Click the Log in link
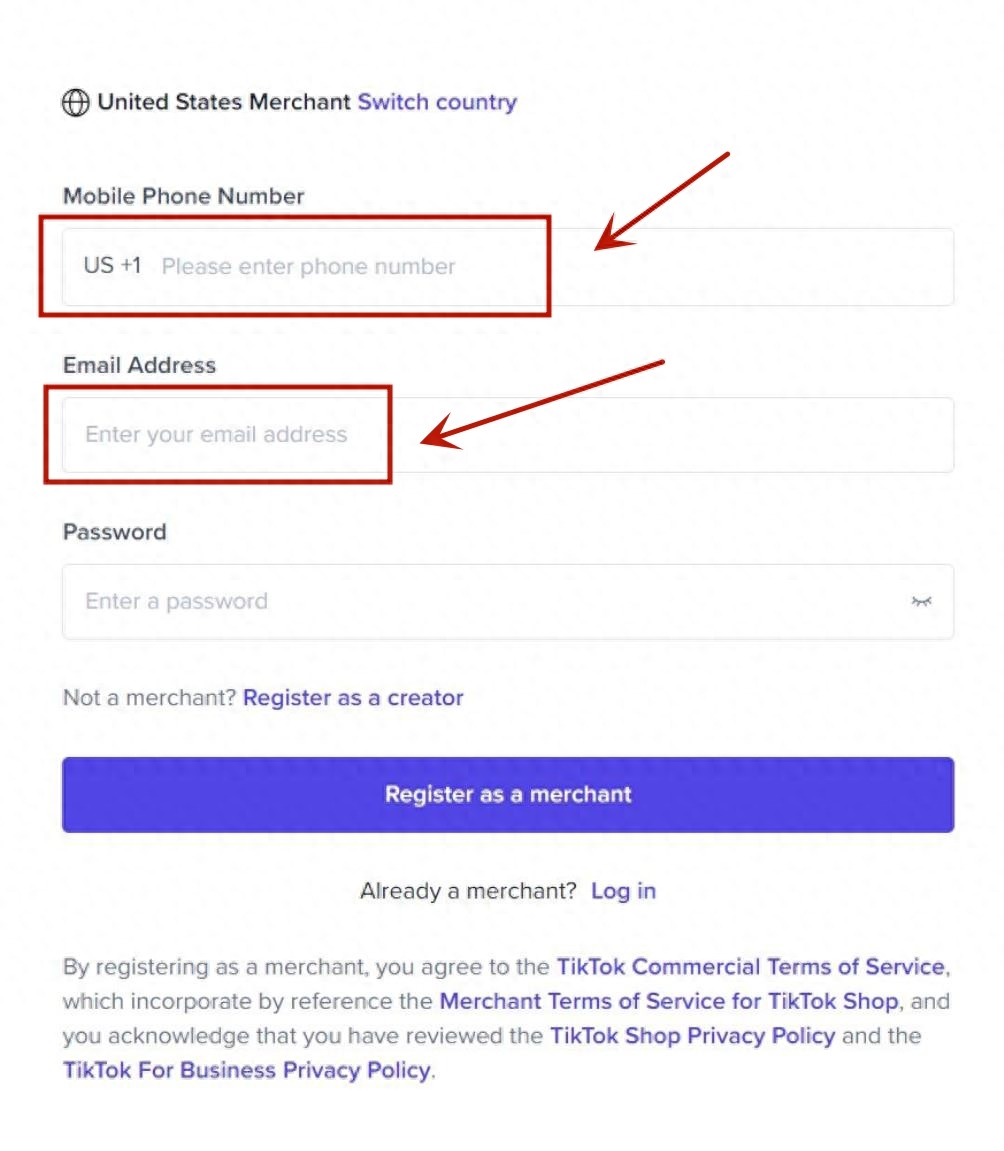This screenshot has width=1004, height=1151. tap(623, 891)
